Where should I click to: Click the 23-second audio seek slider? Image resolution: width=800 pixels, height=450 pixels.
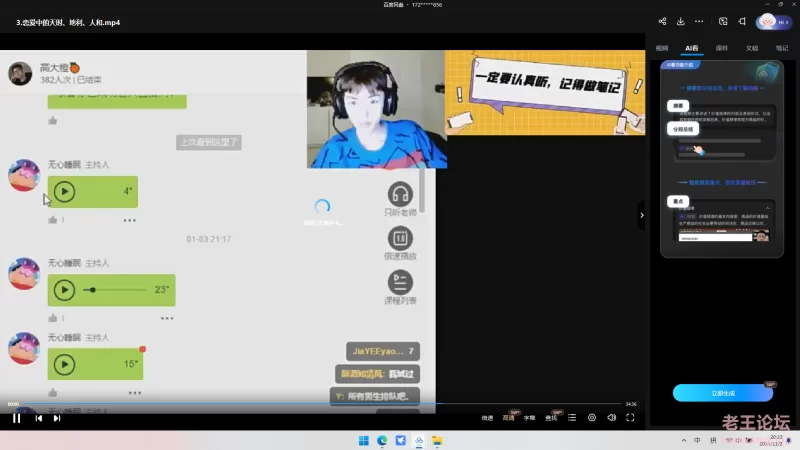114,290
